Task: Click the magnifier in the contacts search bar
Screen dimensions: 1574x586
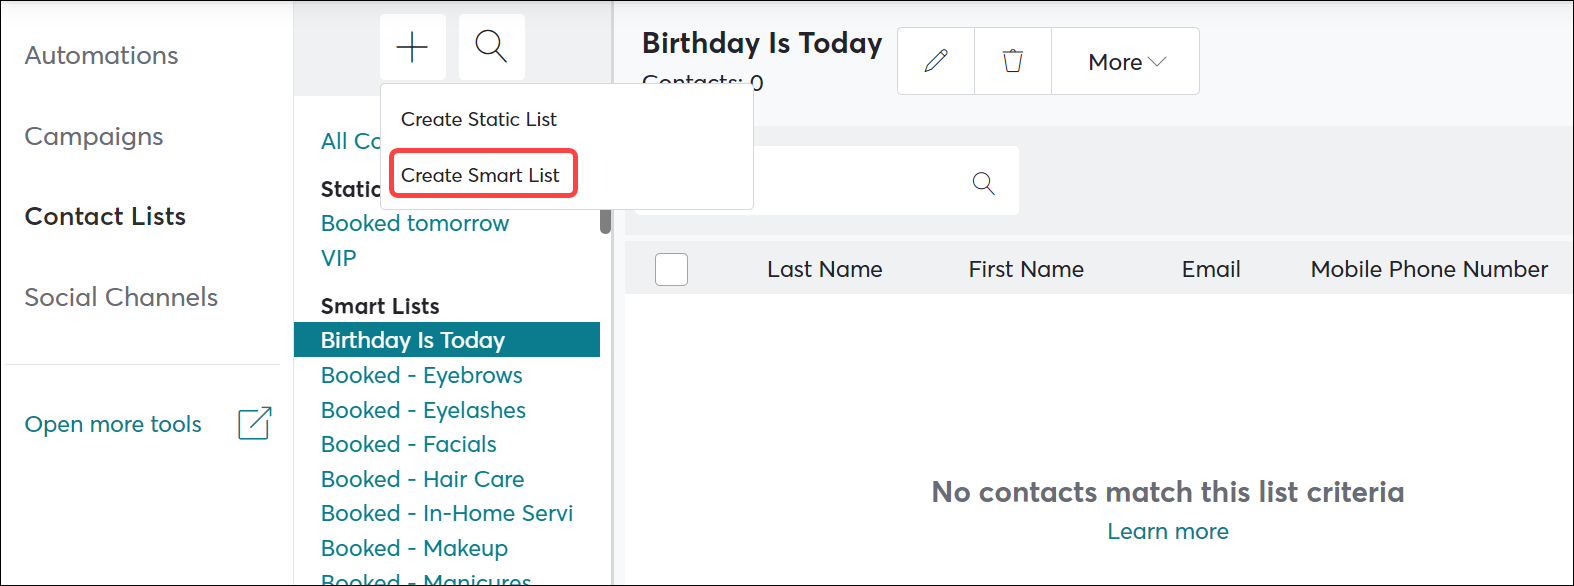Action: pyautogui.click(x=982, y=183)
